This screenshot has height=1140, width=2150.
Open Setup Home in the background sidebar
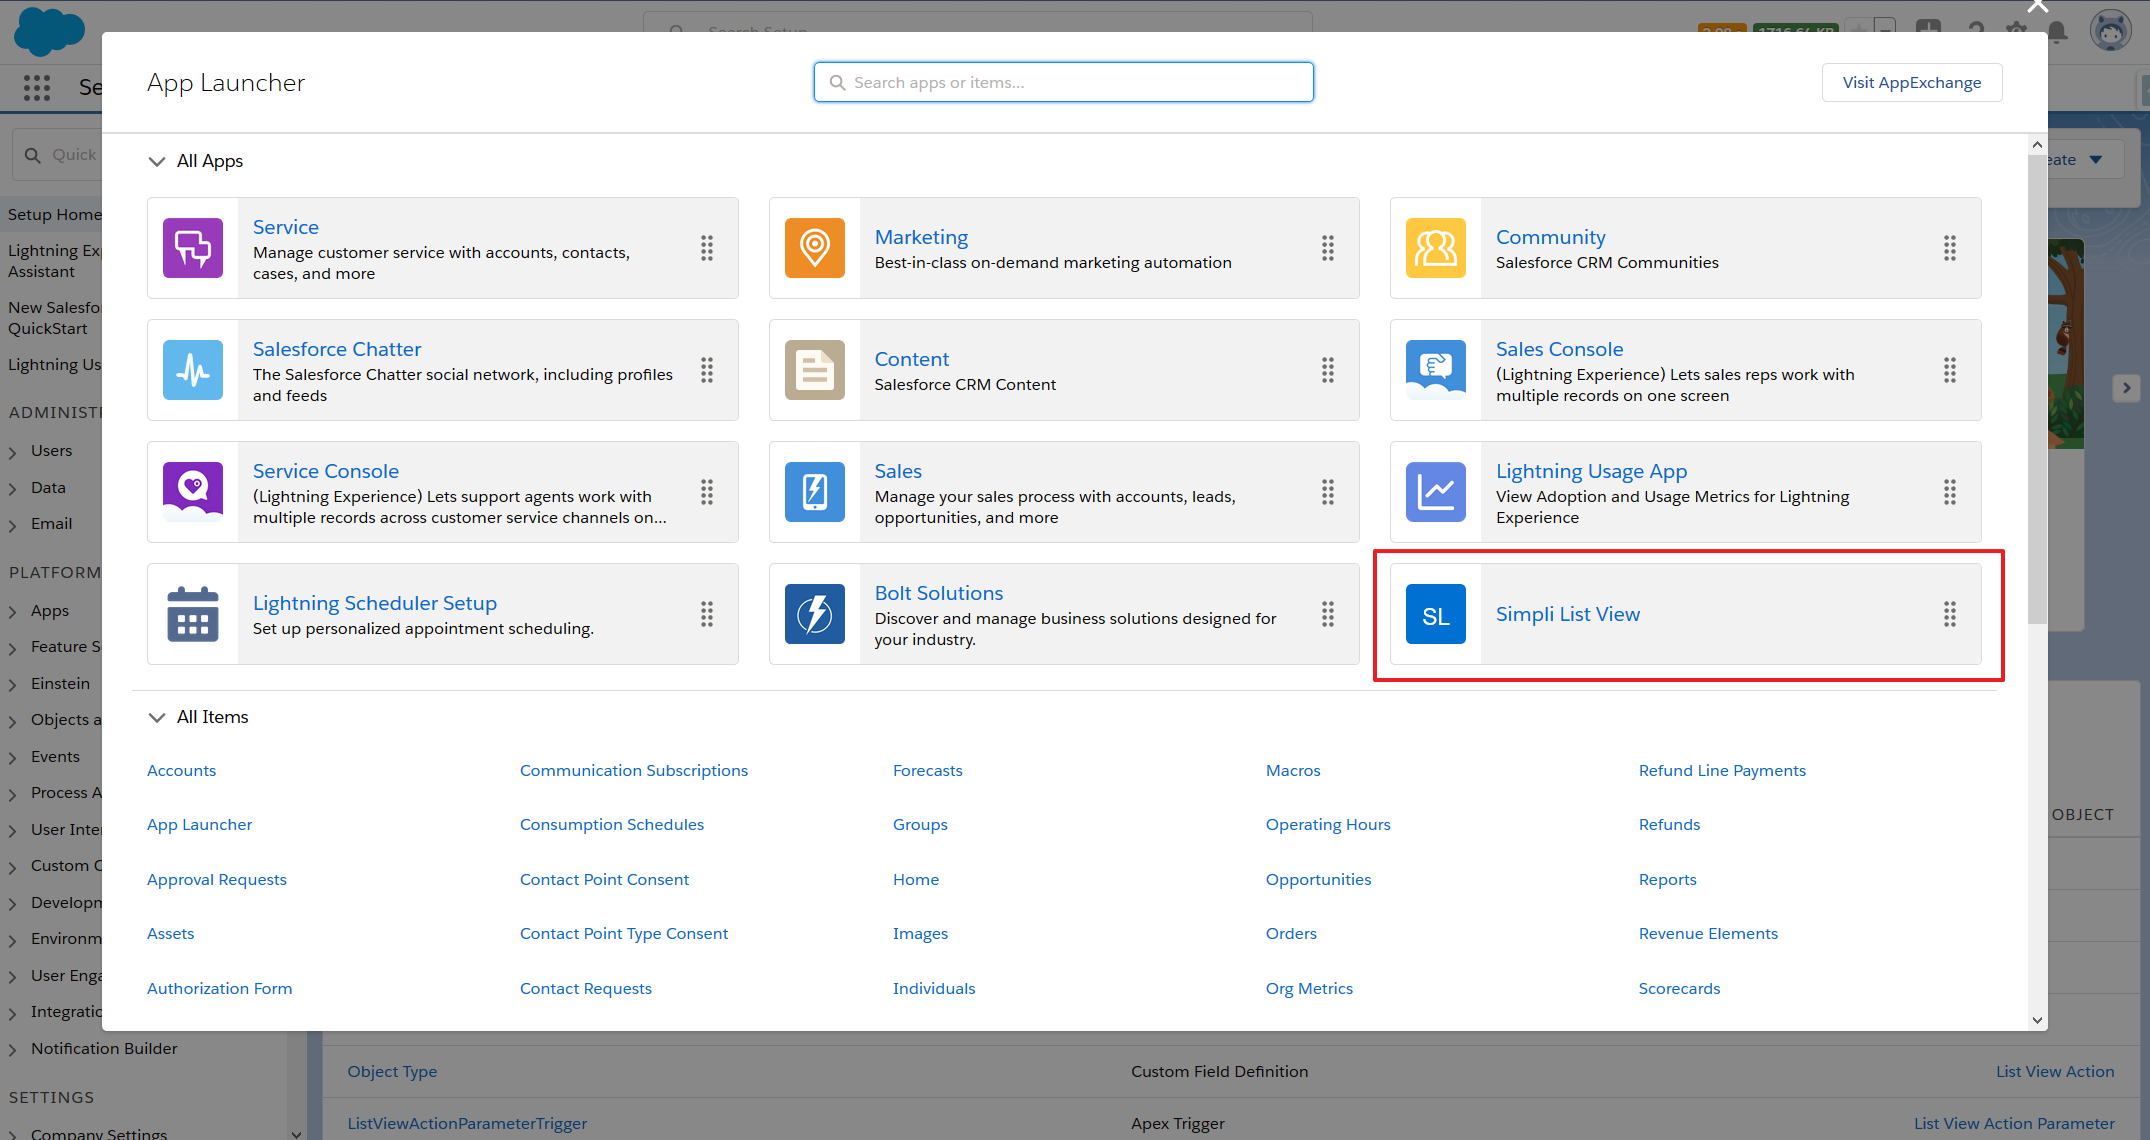pyautogui.click(x=54, y=214)
